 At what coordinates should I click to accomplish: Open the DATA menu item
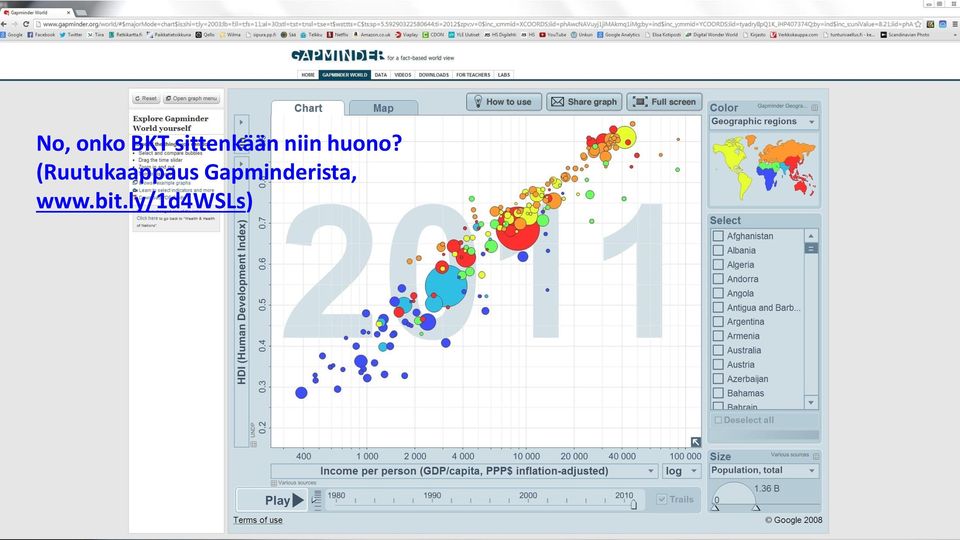click(x=381, y=75)
